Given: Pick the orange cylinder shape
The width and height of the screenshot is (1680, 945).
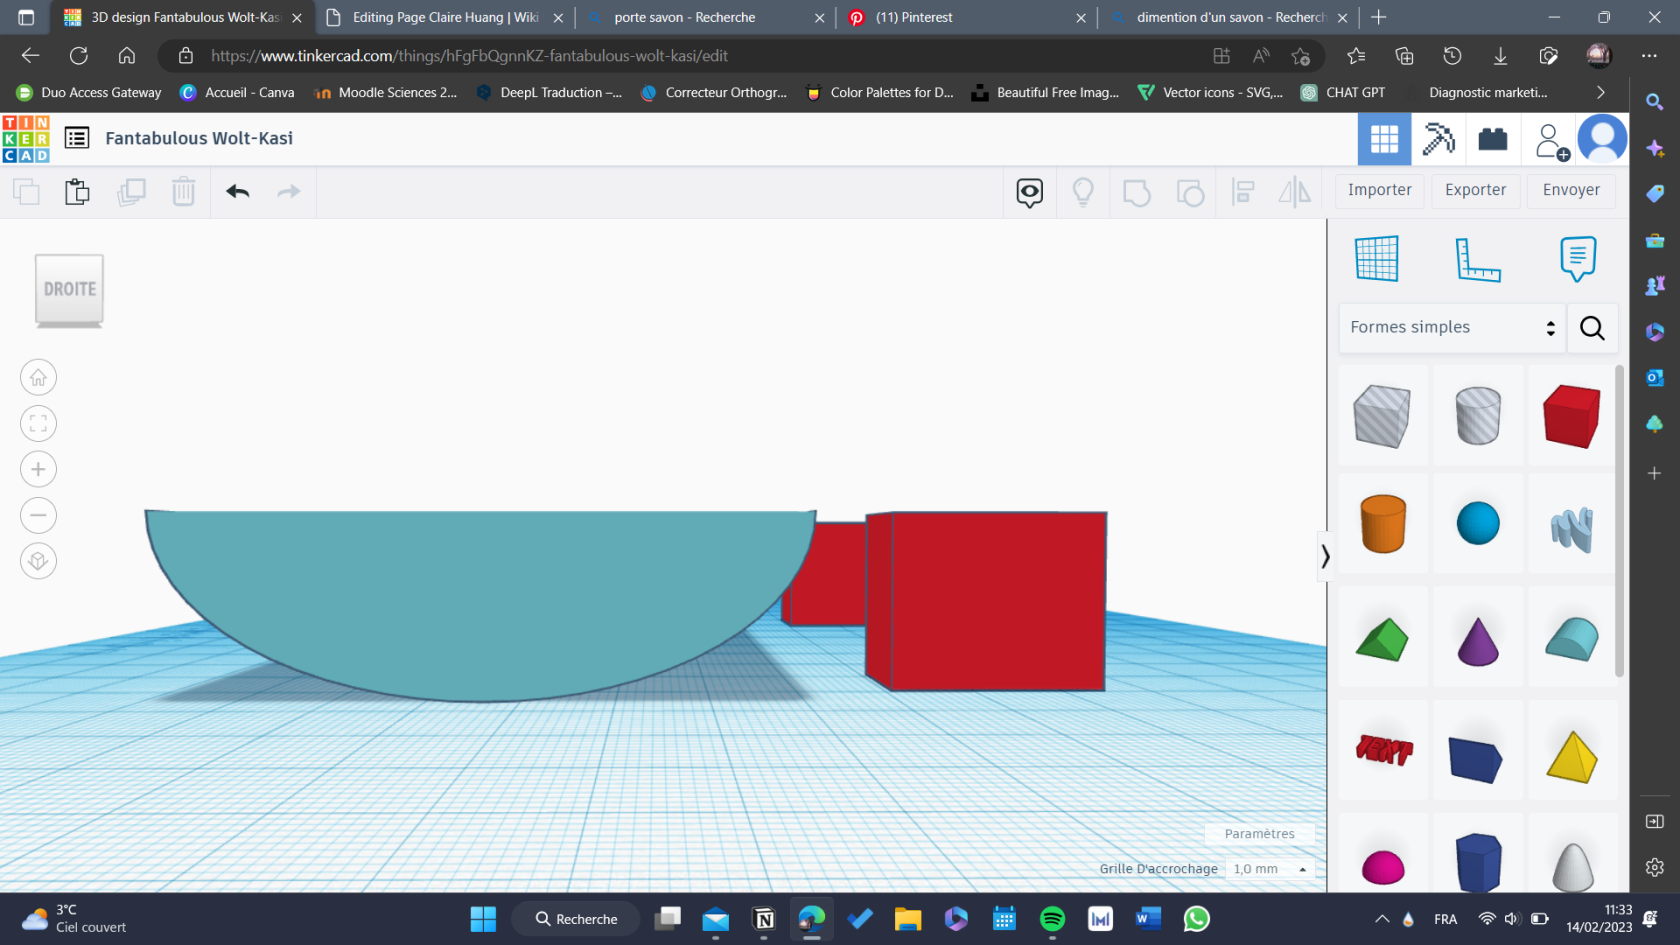Looking at the screenshot, I should point(1383,523).
